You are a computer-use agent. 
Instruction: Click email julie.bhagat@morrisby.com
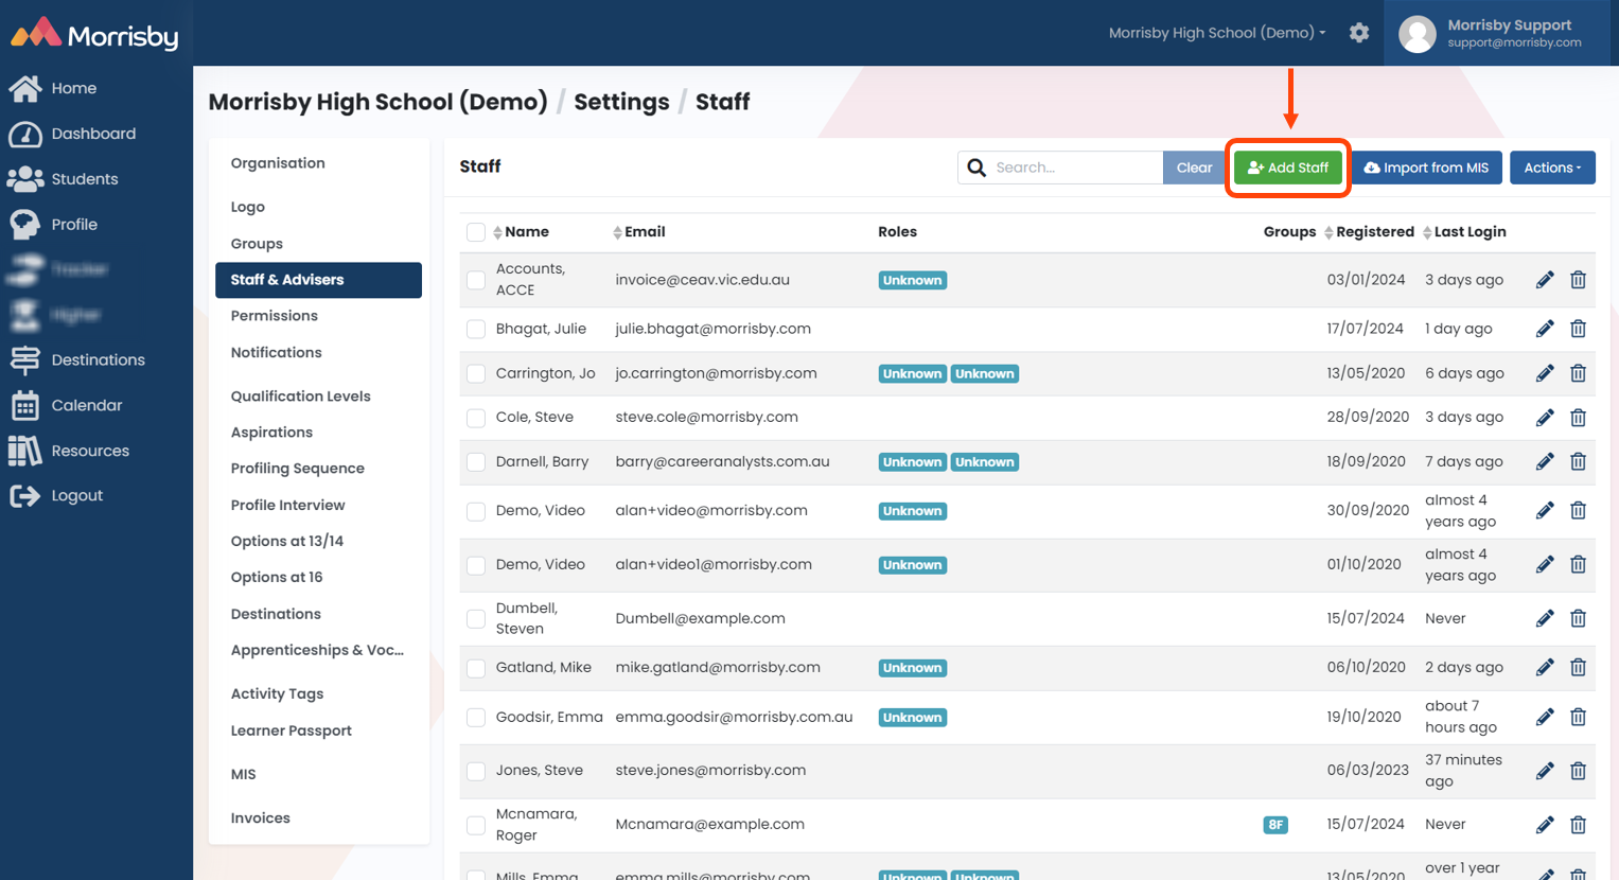[x=713, y=329]
